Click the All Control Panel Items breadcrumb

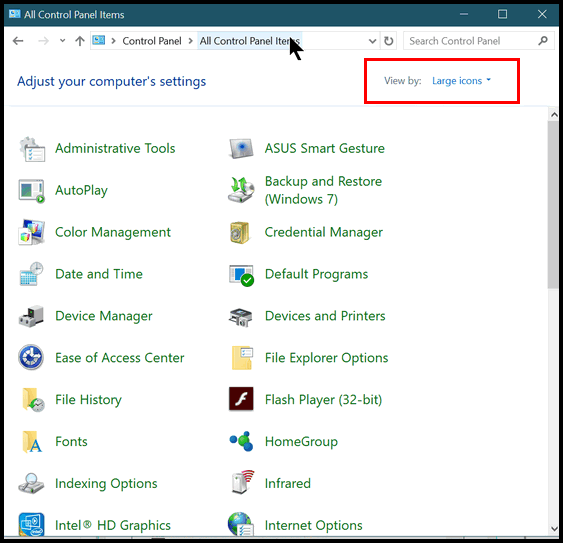(250, 41)
